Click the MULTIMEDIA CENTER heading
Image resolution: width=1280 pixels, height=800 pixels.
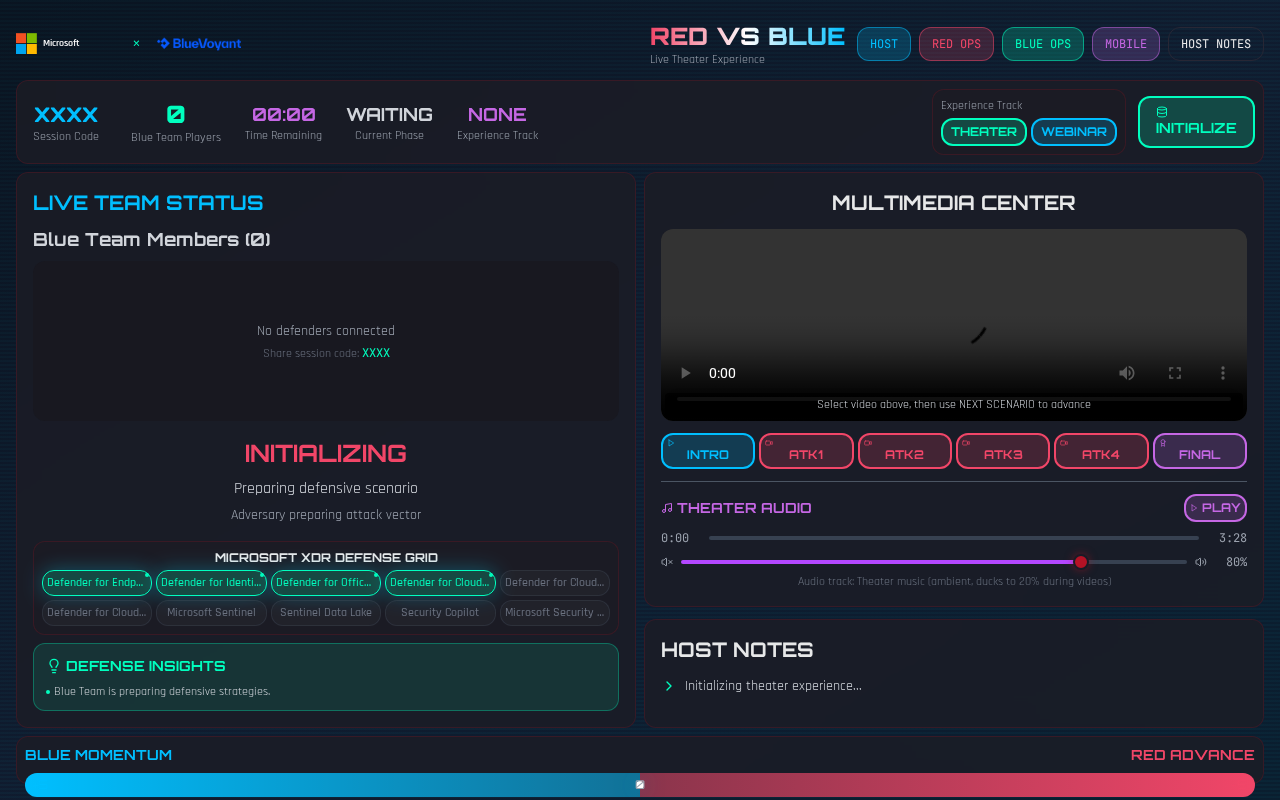point(954,203)
